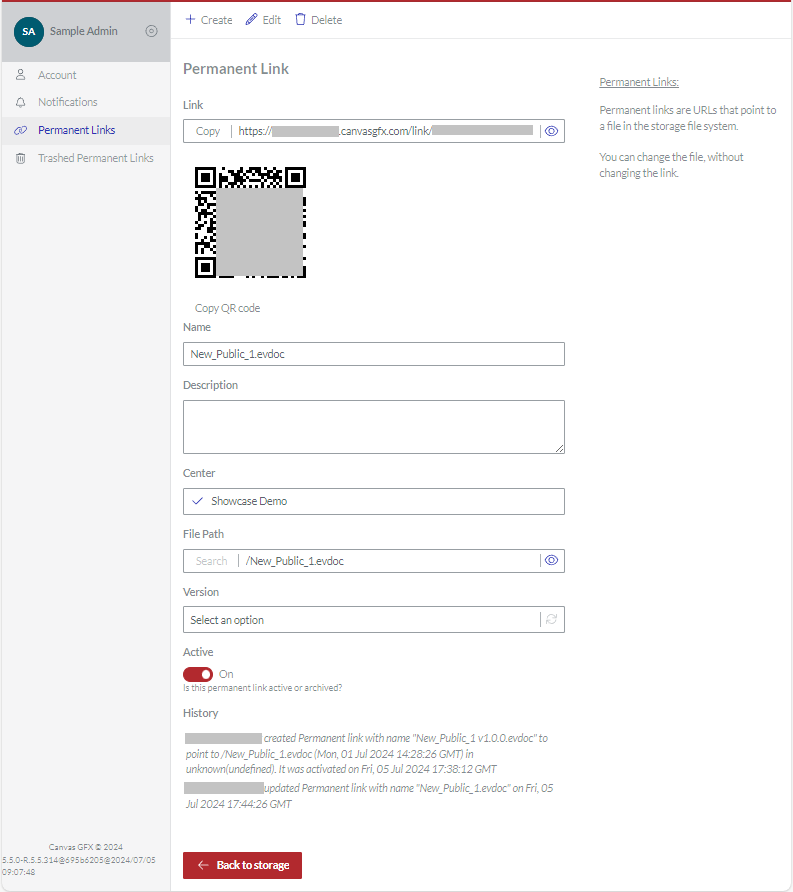This screenshot has width=793, height=892.
Task: Click the Description box resize handle
Action: pyautogui.click(x=560, y=449)
